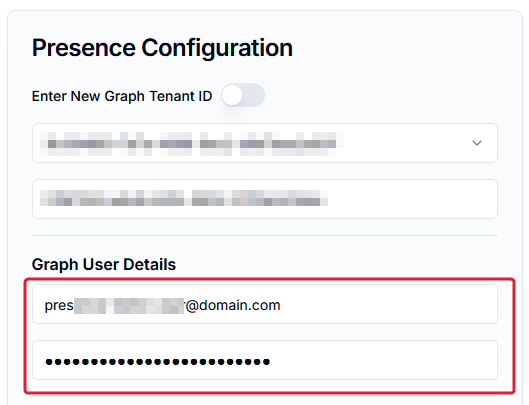
Task: Click the Presence Configuration heading
Action: pyautogui.click(x=162, y=48)
